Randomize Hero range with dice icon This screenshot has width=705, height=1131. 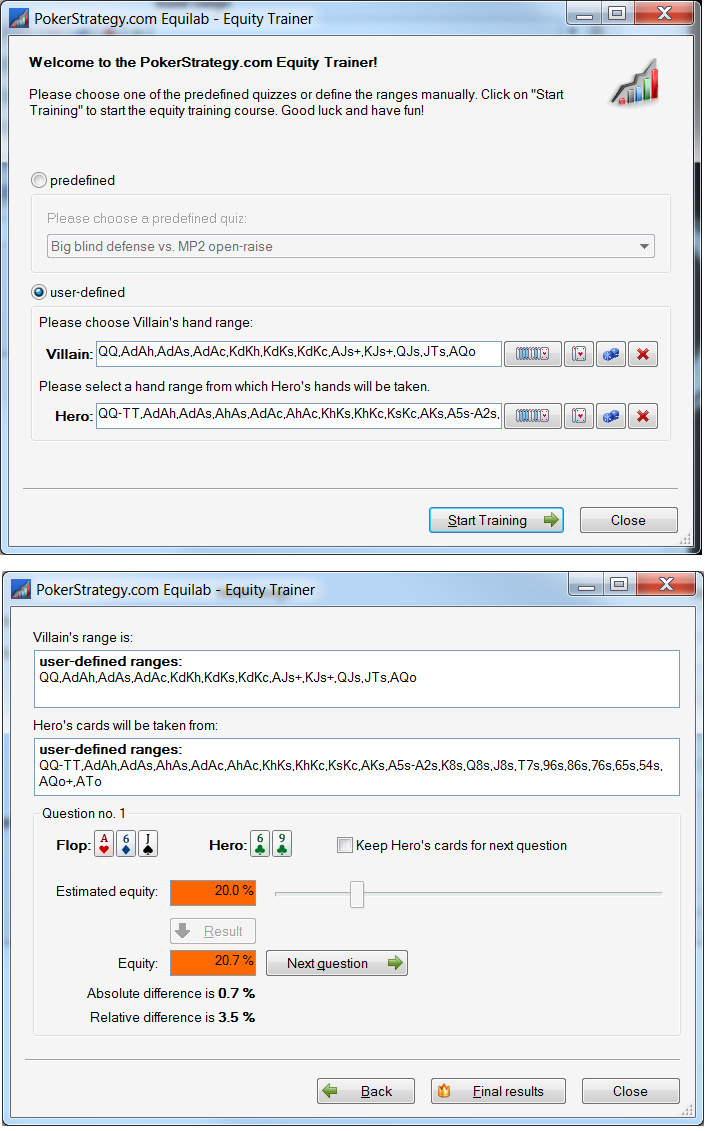pos(610,416)
